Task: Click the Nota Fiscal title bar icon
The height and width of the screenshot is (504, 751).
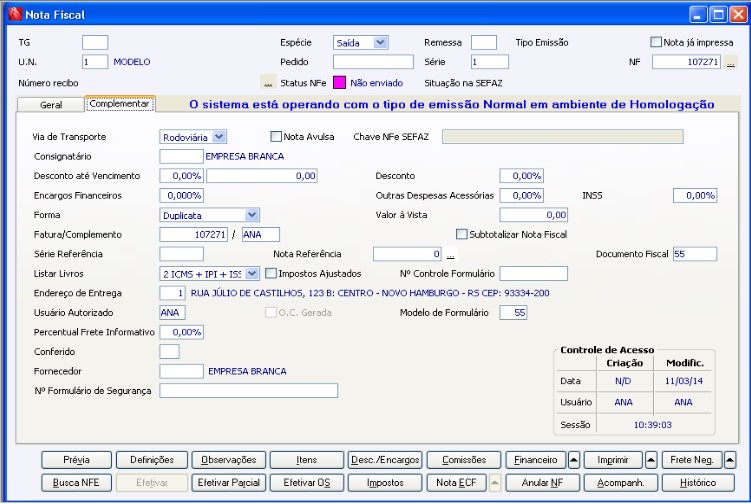Action: 14,15
